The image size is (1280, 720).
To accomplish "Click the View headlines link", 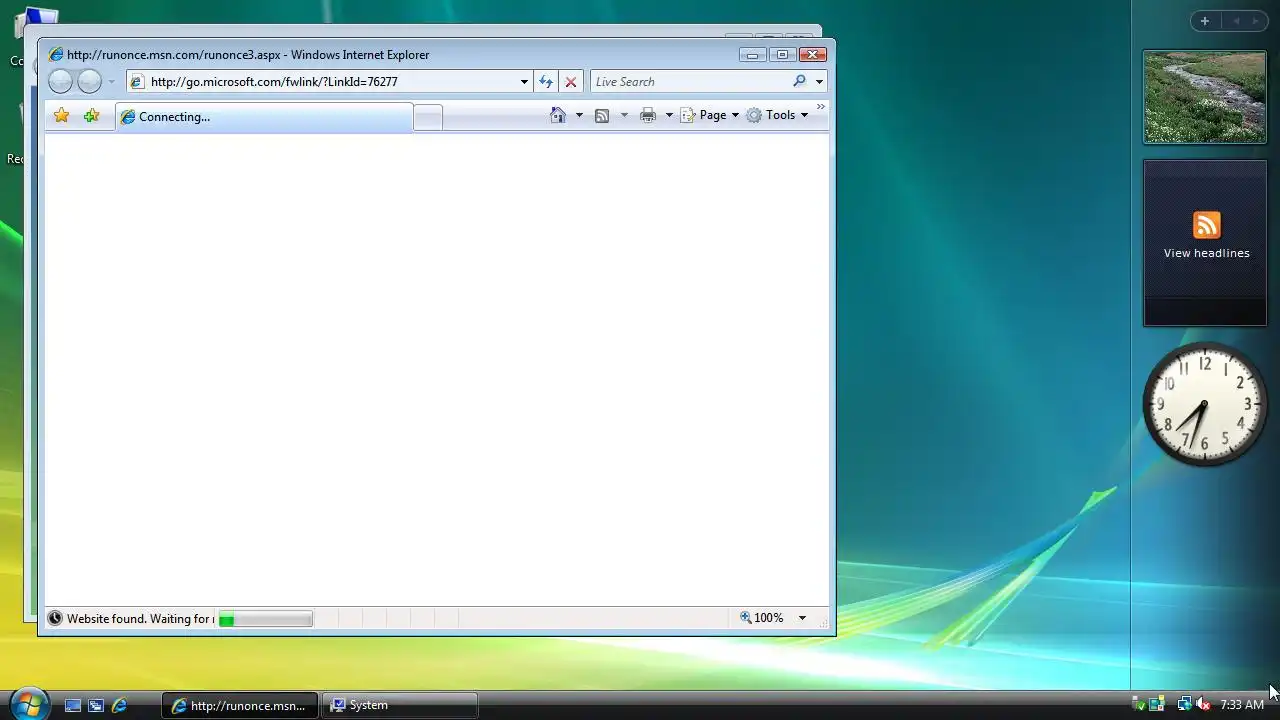I will click(x=1206, y=253).
